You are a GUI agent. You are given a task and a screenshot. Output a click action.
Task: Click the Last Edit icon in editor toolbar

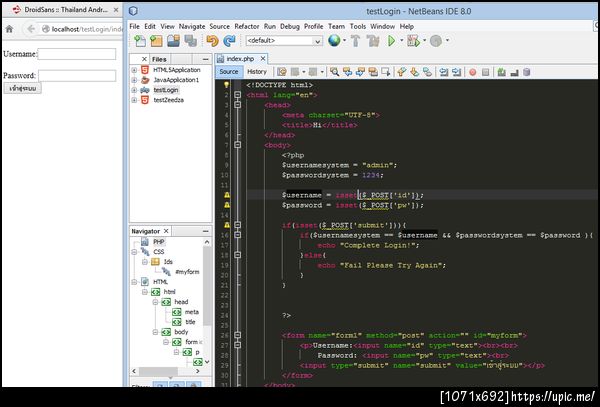[x=282, y=72]
